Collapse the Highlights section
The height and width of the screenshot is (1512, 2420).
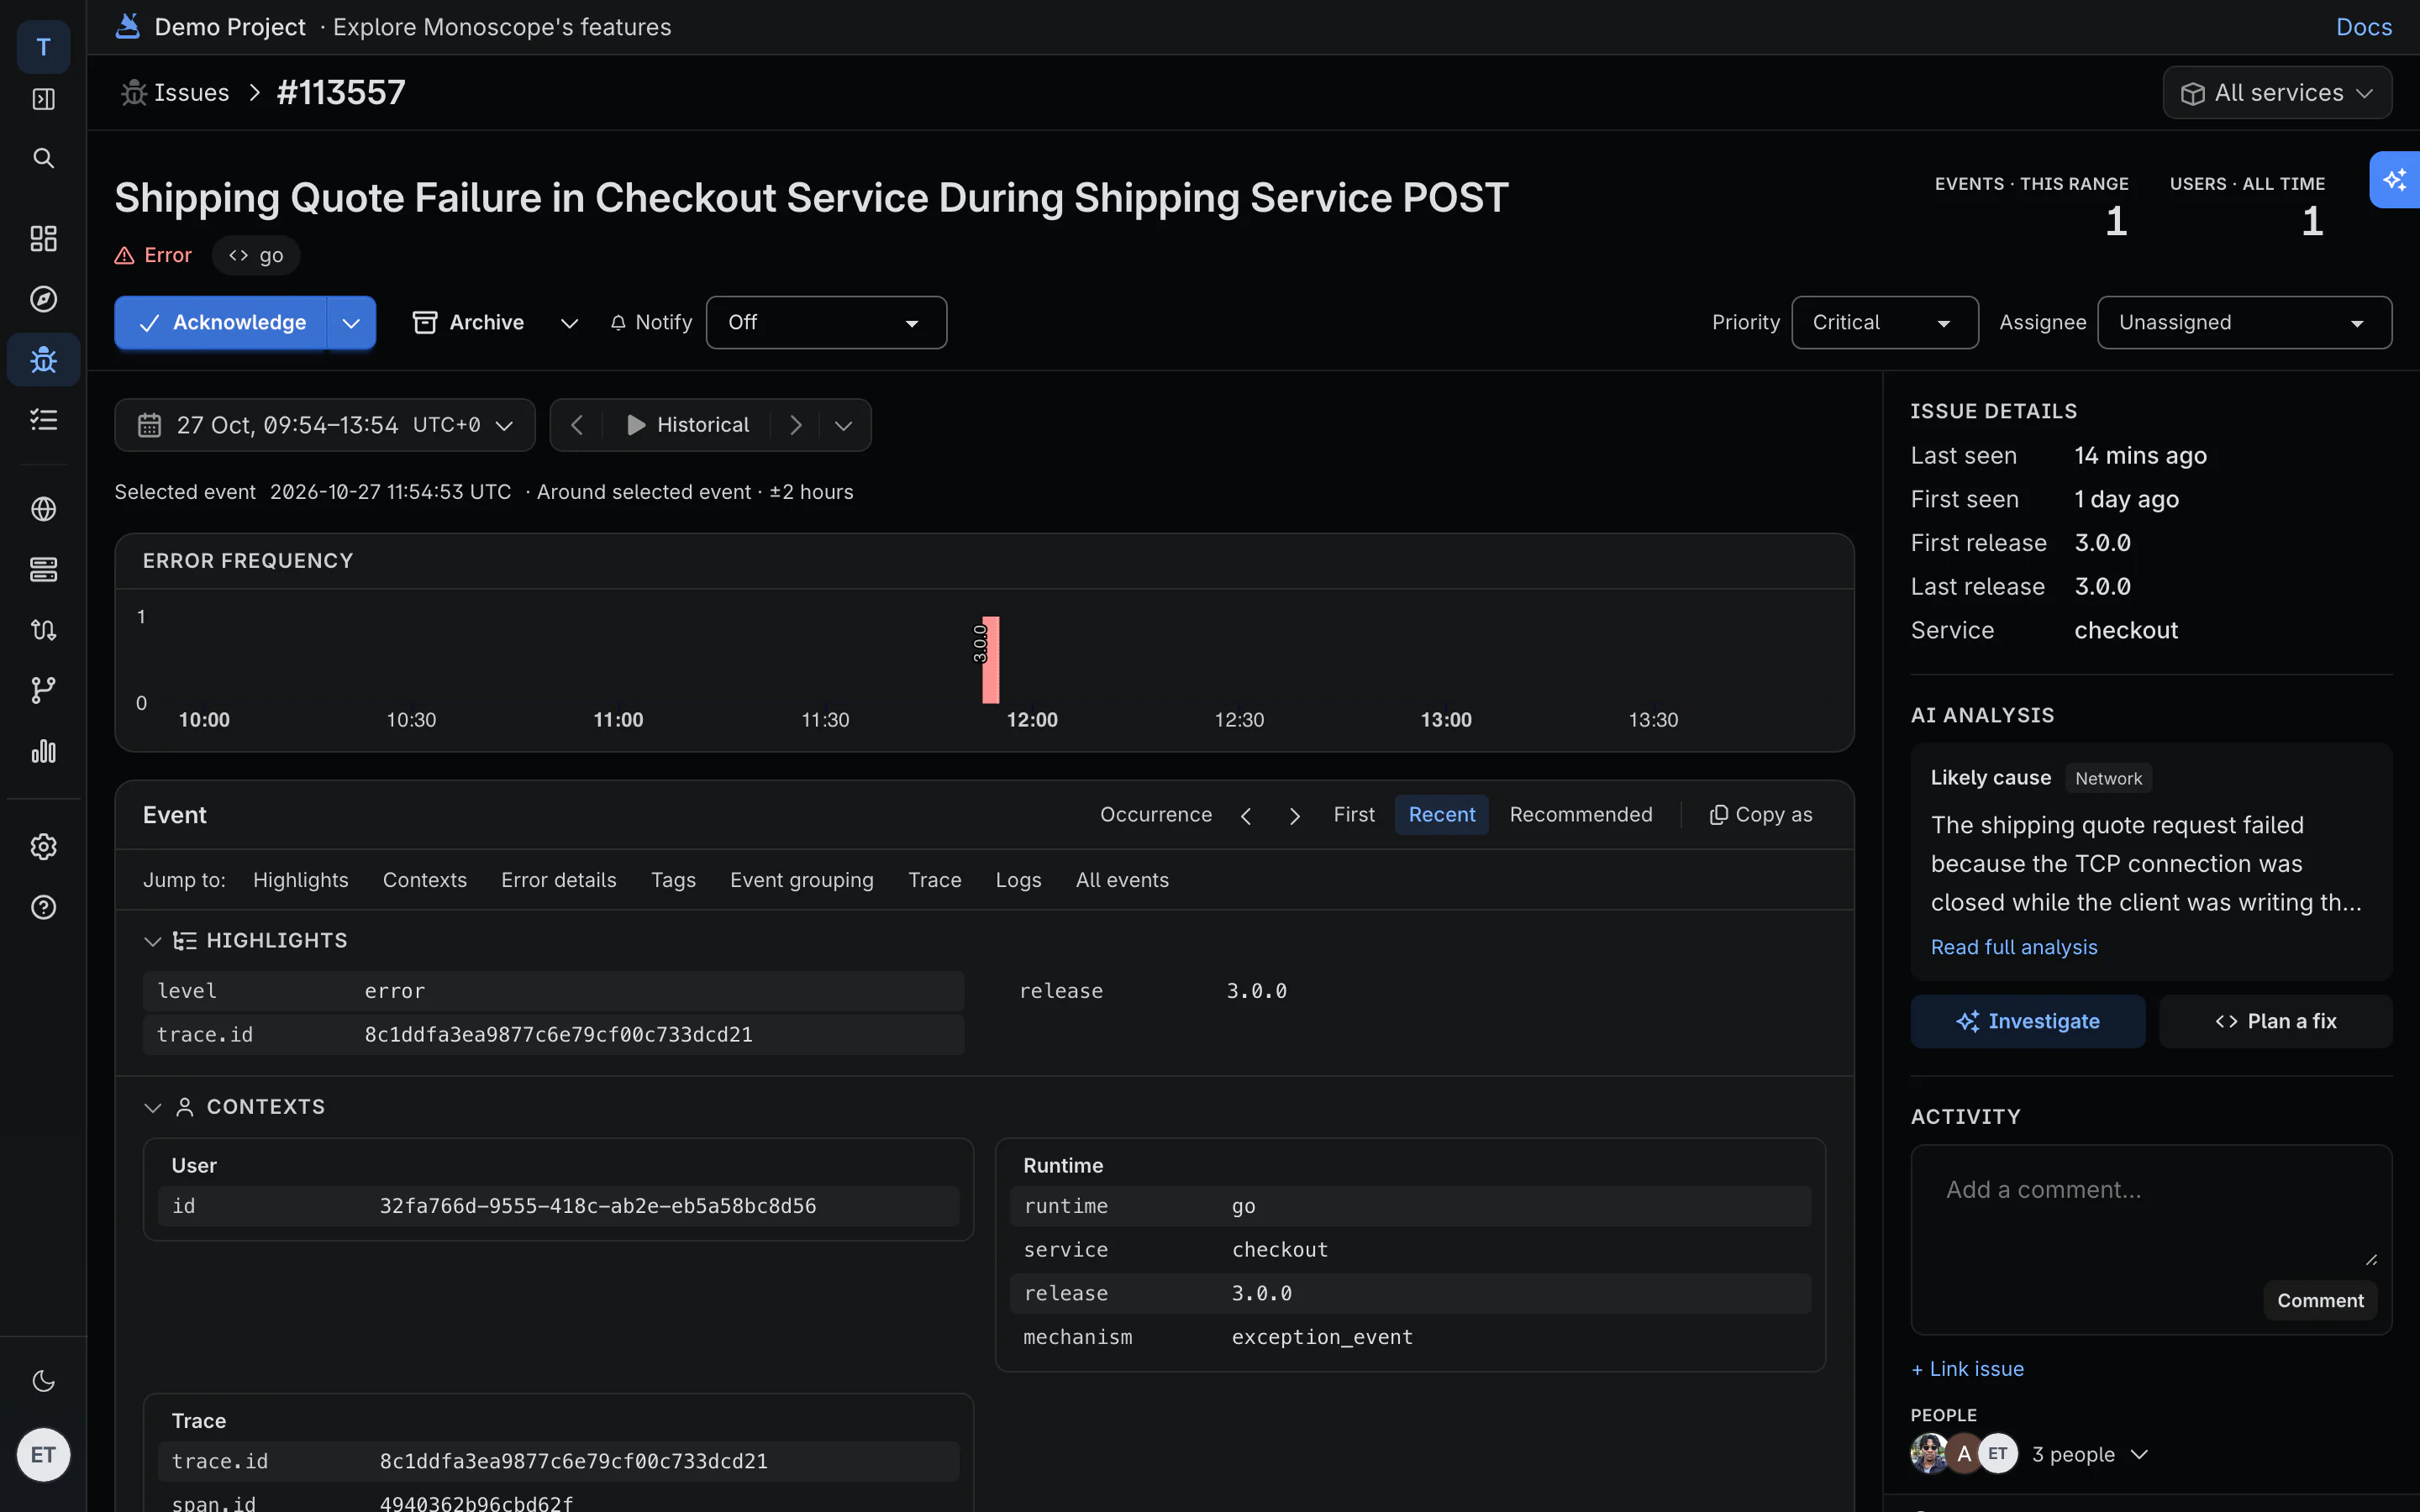coord(152,941)
